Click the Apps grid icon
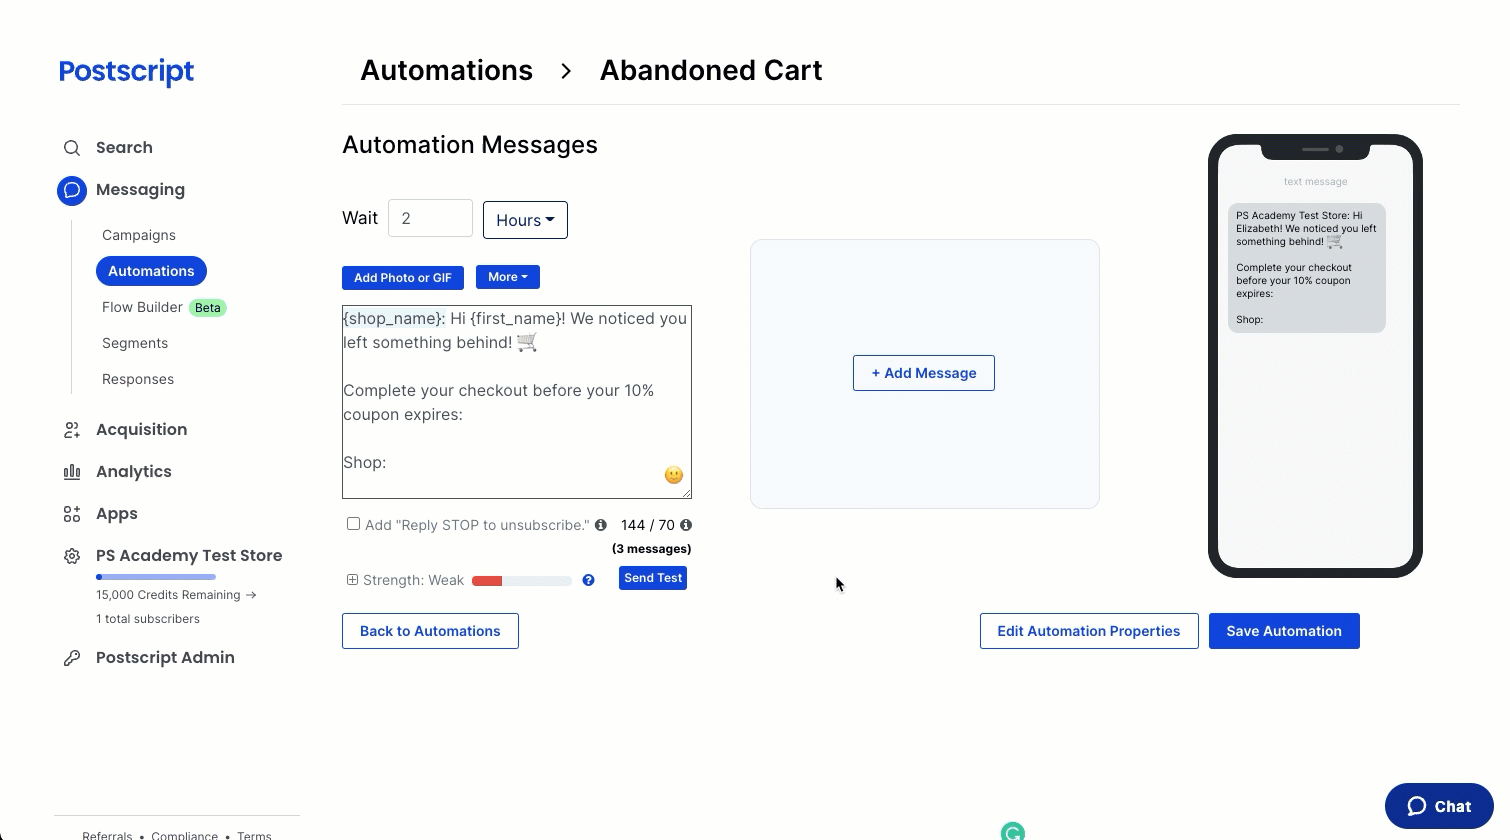1510x840 pixels. coord(72,514)
